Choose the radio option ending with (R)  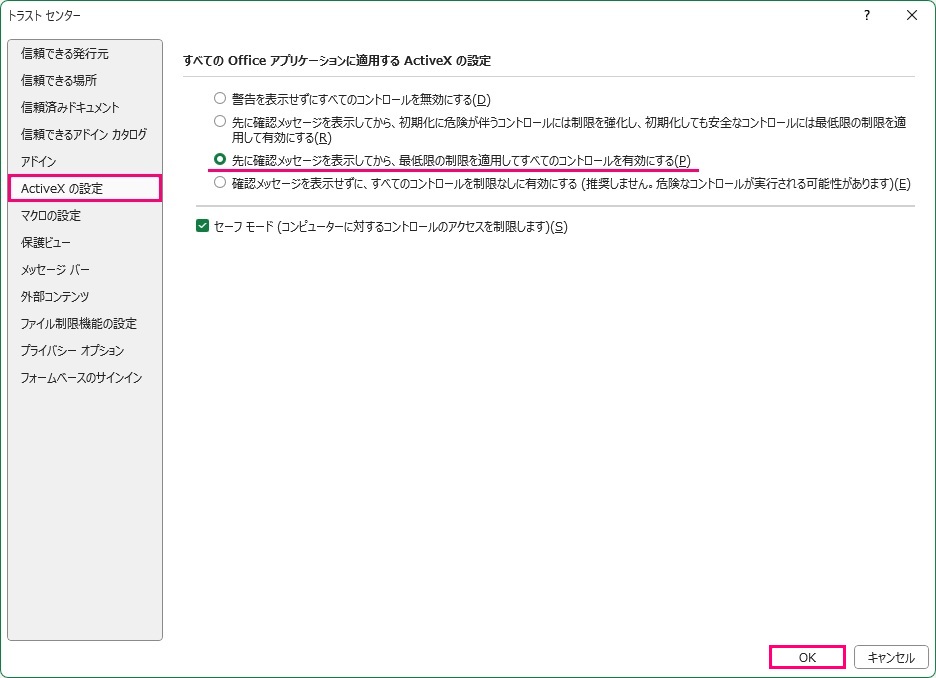(x=220, y=122)
